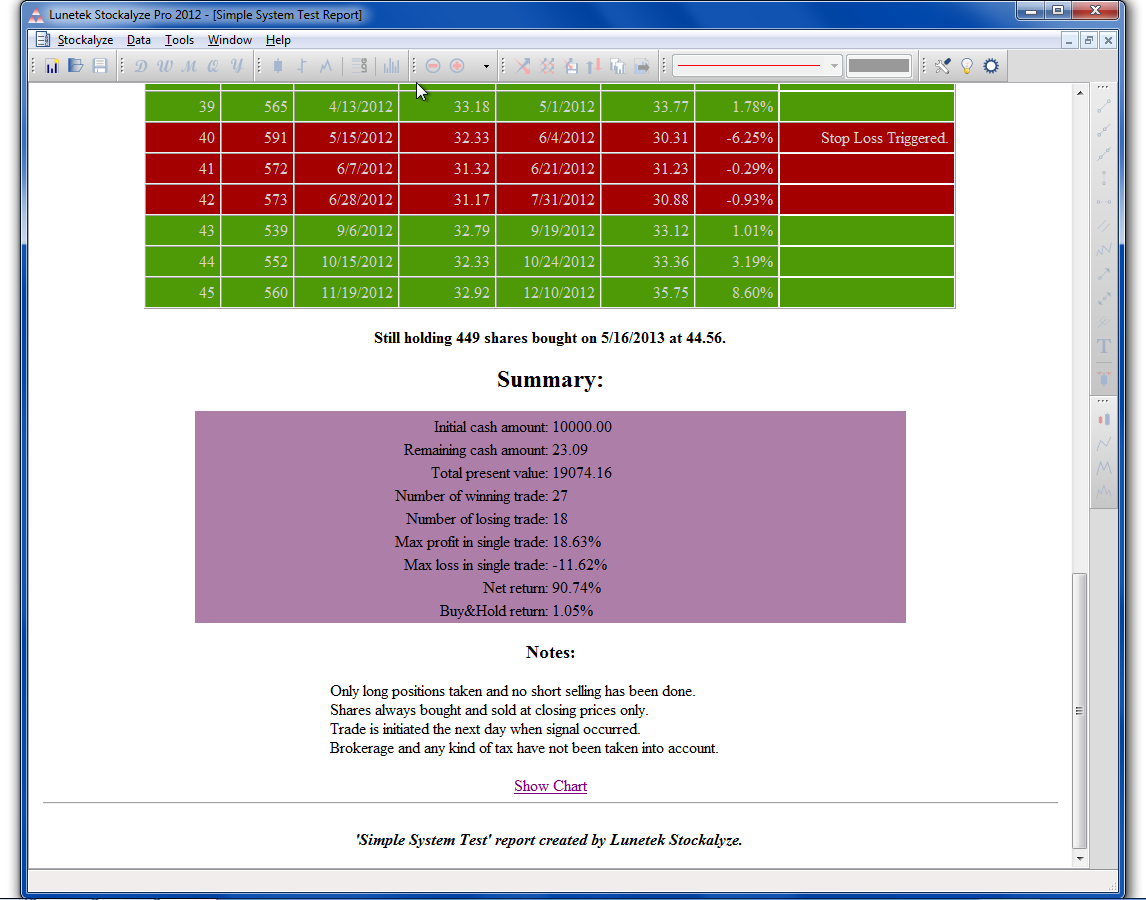The width and height of the screenshot is (1146, 900).
Task: Click the vertical scrollbar up arrow
Action: tap(1079, 93)
